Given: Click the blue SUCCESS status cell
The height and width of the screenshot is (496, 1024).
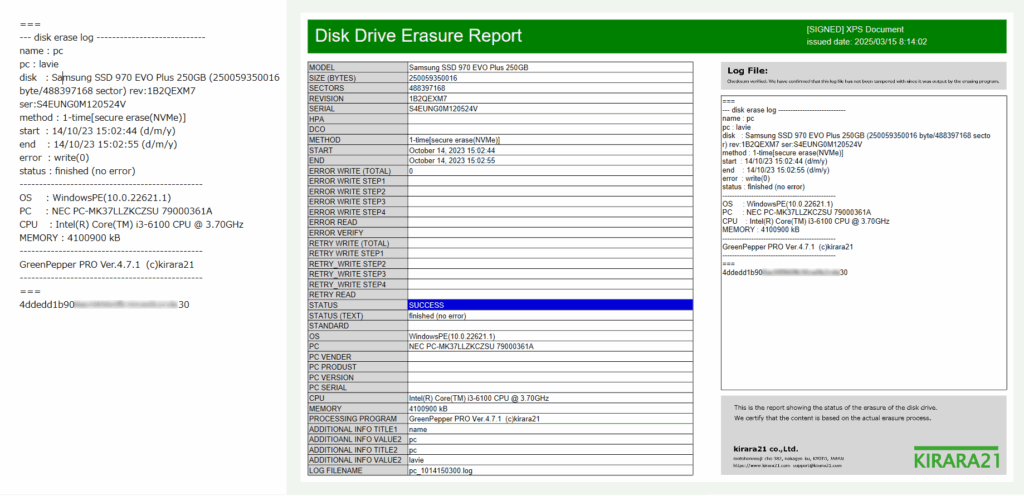Looking at the screenshot, I should tap(550, 305).
